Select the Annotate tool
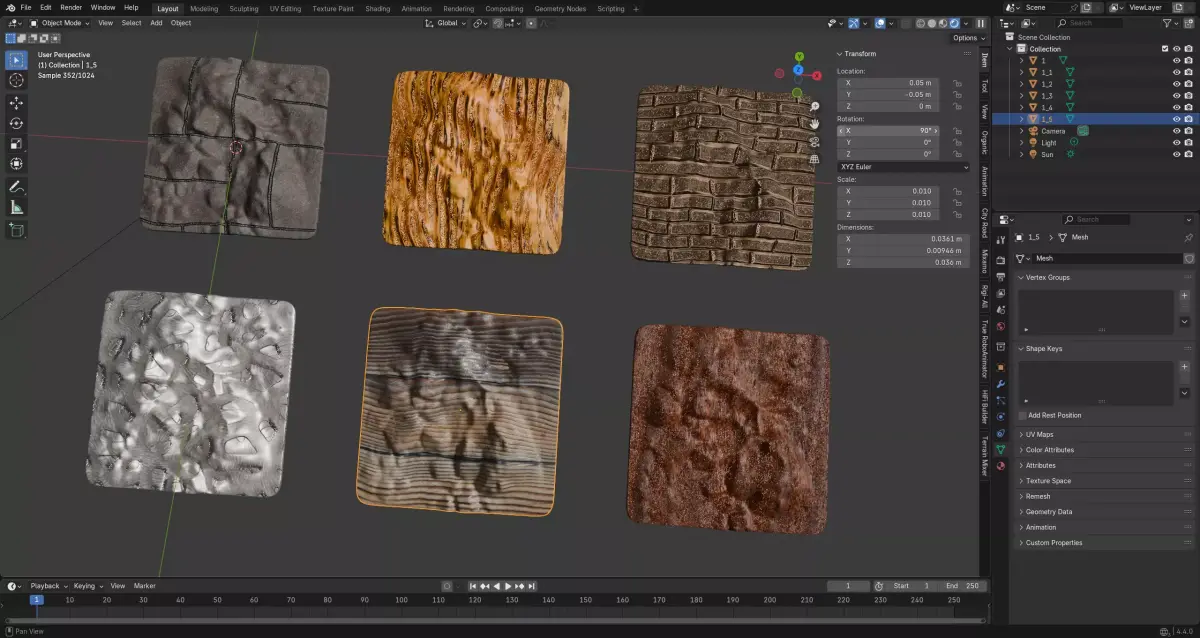Viewport: 1200px width, 638px height. (x=16, y=187)
